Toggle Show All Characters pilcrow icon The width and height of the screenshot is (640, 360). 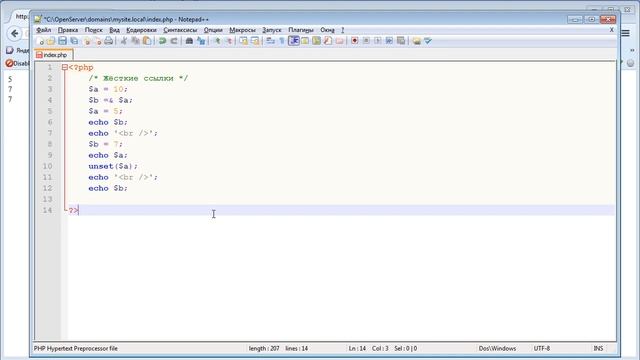click(282, 41)
